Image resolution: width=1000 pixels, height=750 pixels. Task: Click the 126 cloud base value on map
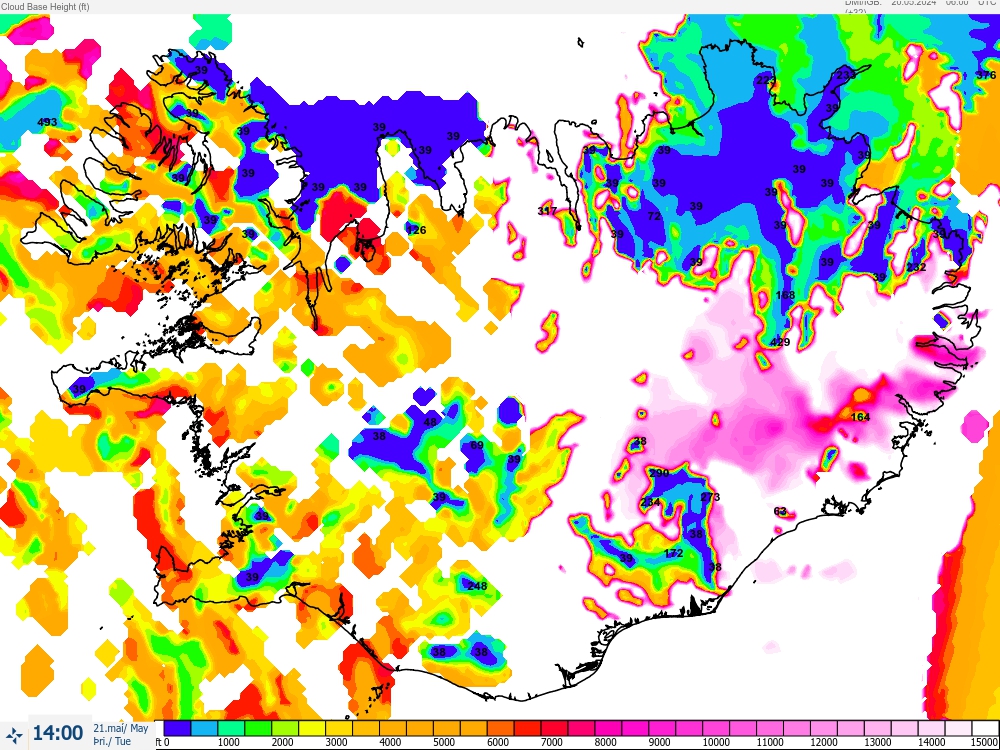click(416, 230)
